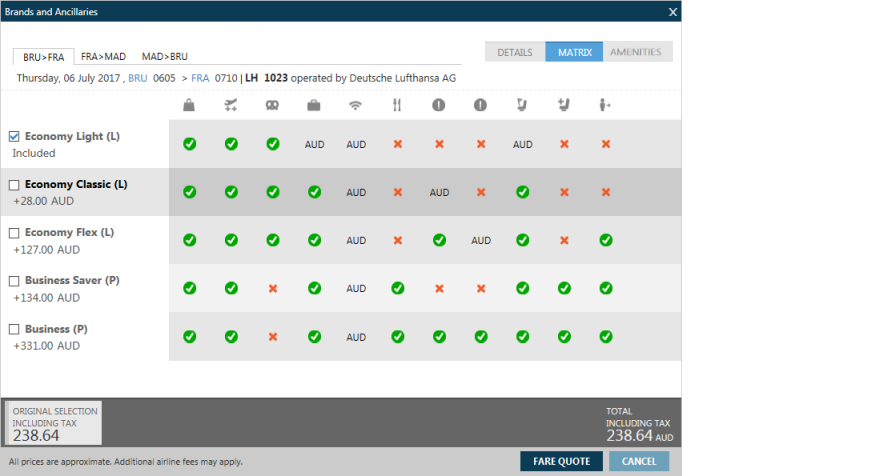Choose the Business (P) fare checkbox
The width and height of the screenshot is (883, 476).
(14, 329)
